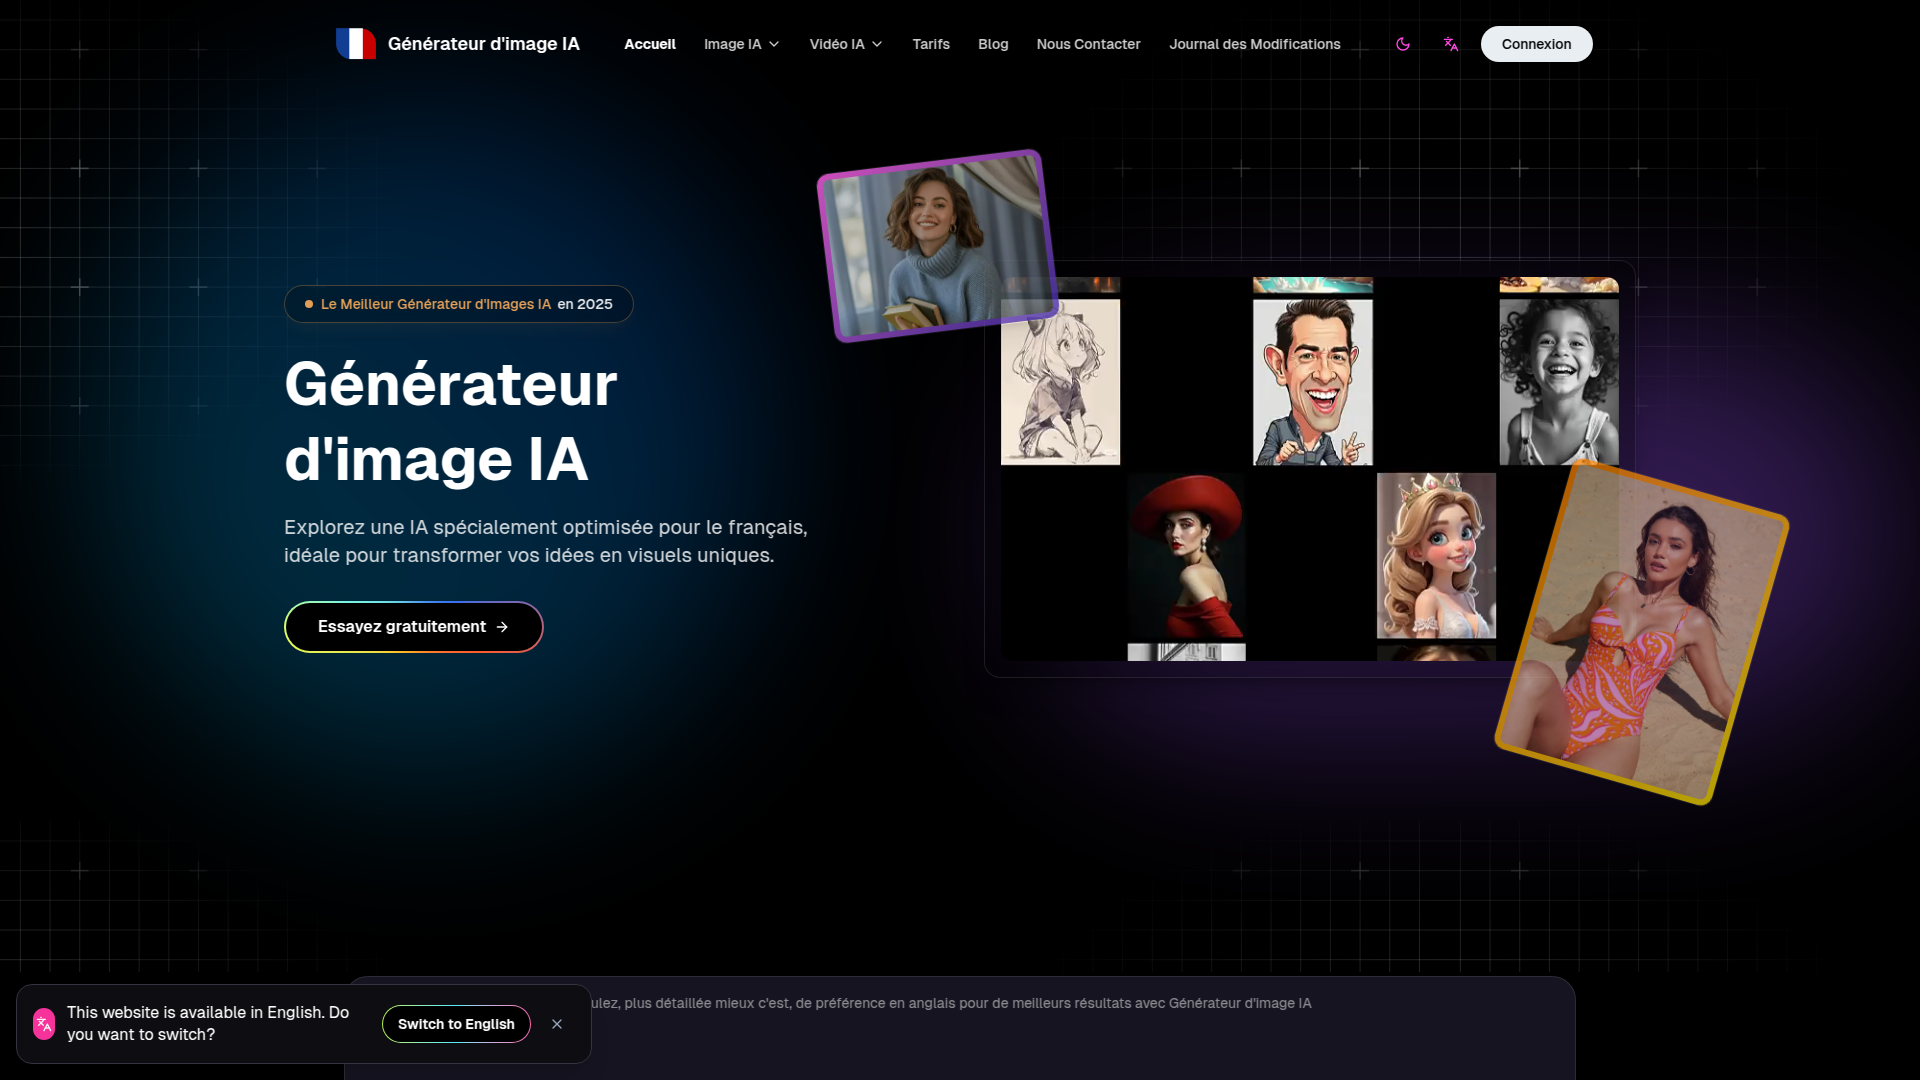Open the language translation icon in header
Viewport: 1920px width, 1080px height.
(1451, 44)
